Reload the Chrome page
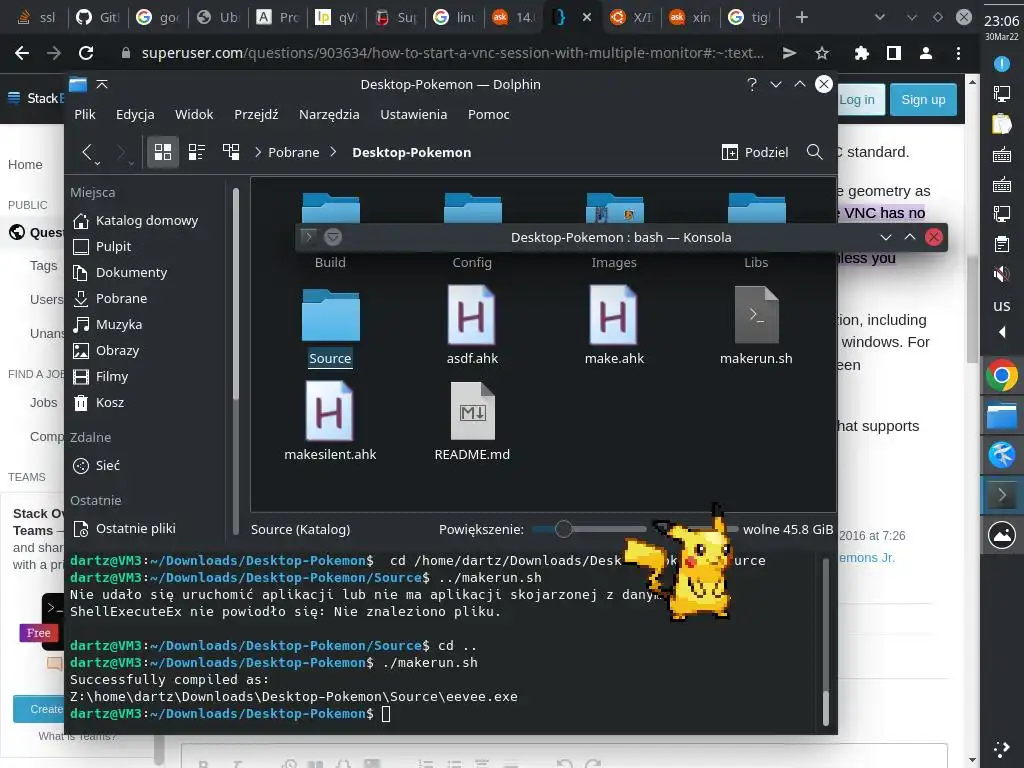 click(86, 53)
